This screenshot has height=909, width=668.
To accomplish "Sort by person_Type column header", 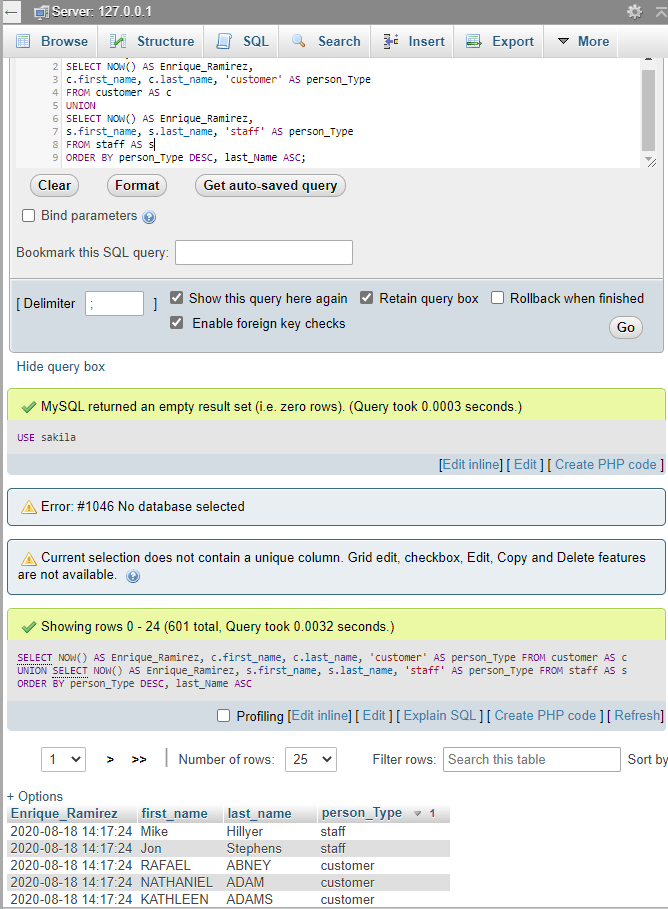I will pos(362,813).
